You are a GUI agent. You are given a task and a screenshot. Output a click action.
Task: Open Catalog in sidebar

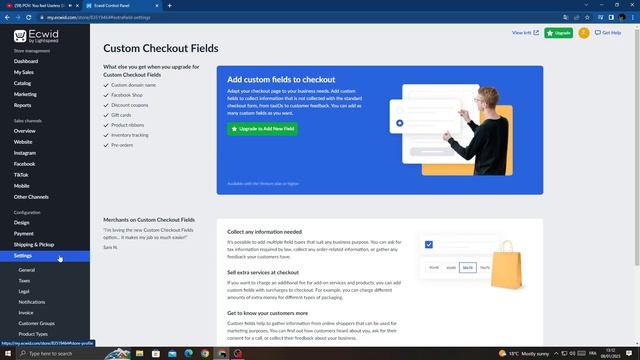point(22,83)
